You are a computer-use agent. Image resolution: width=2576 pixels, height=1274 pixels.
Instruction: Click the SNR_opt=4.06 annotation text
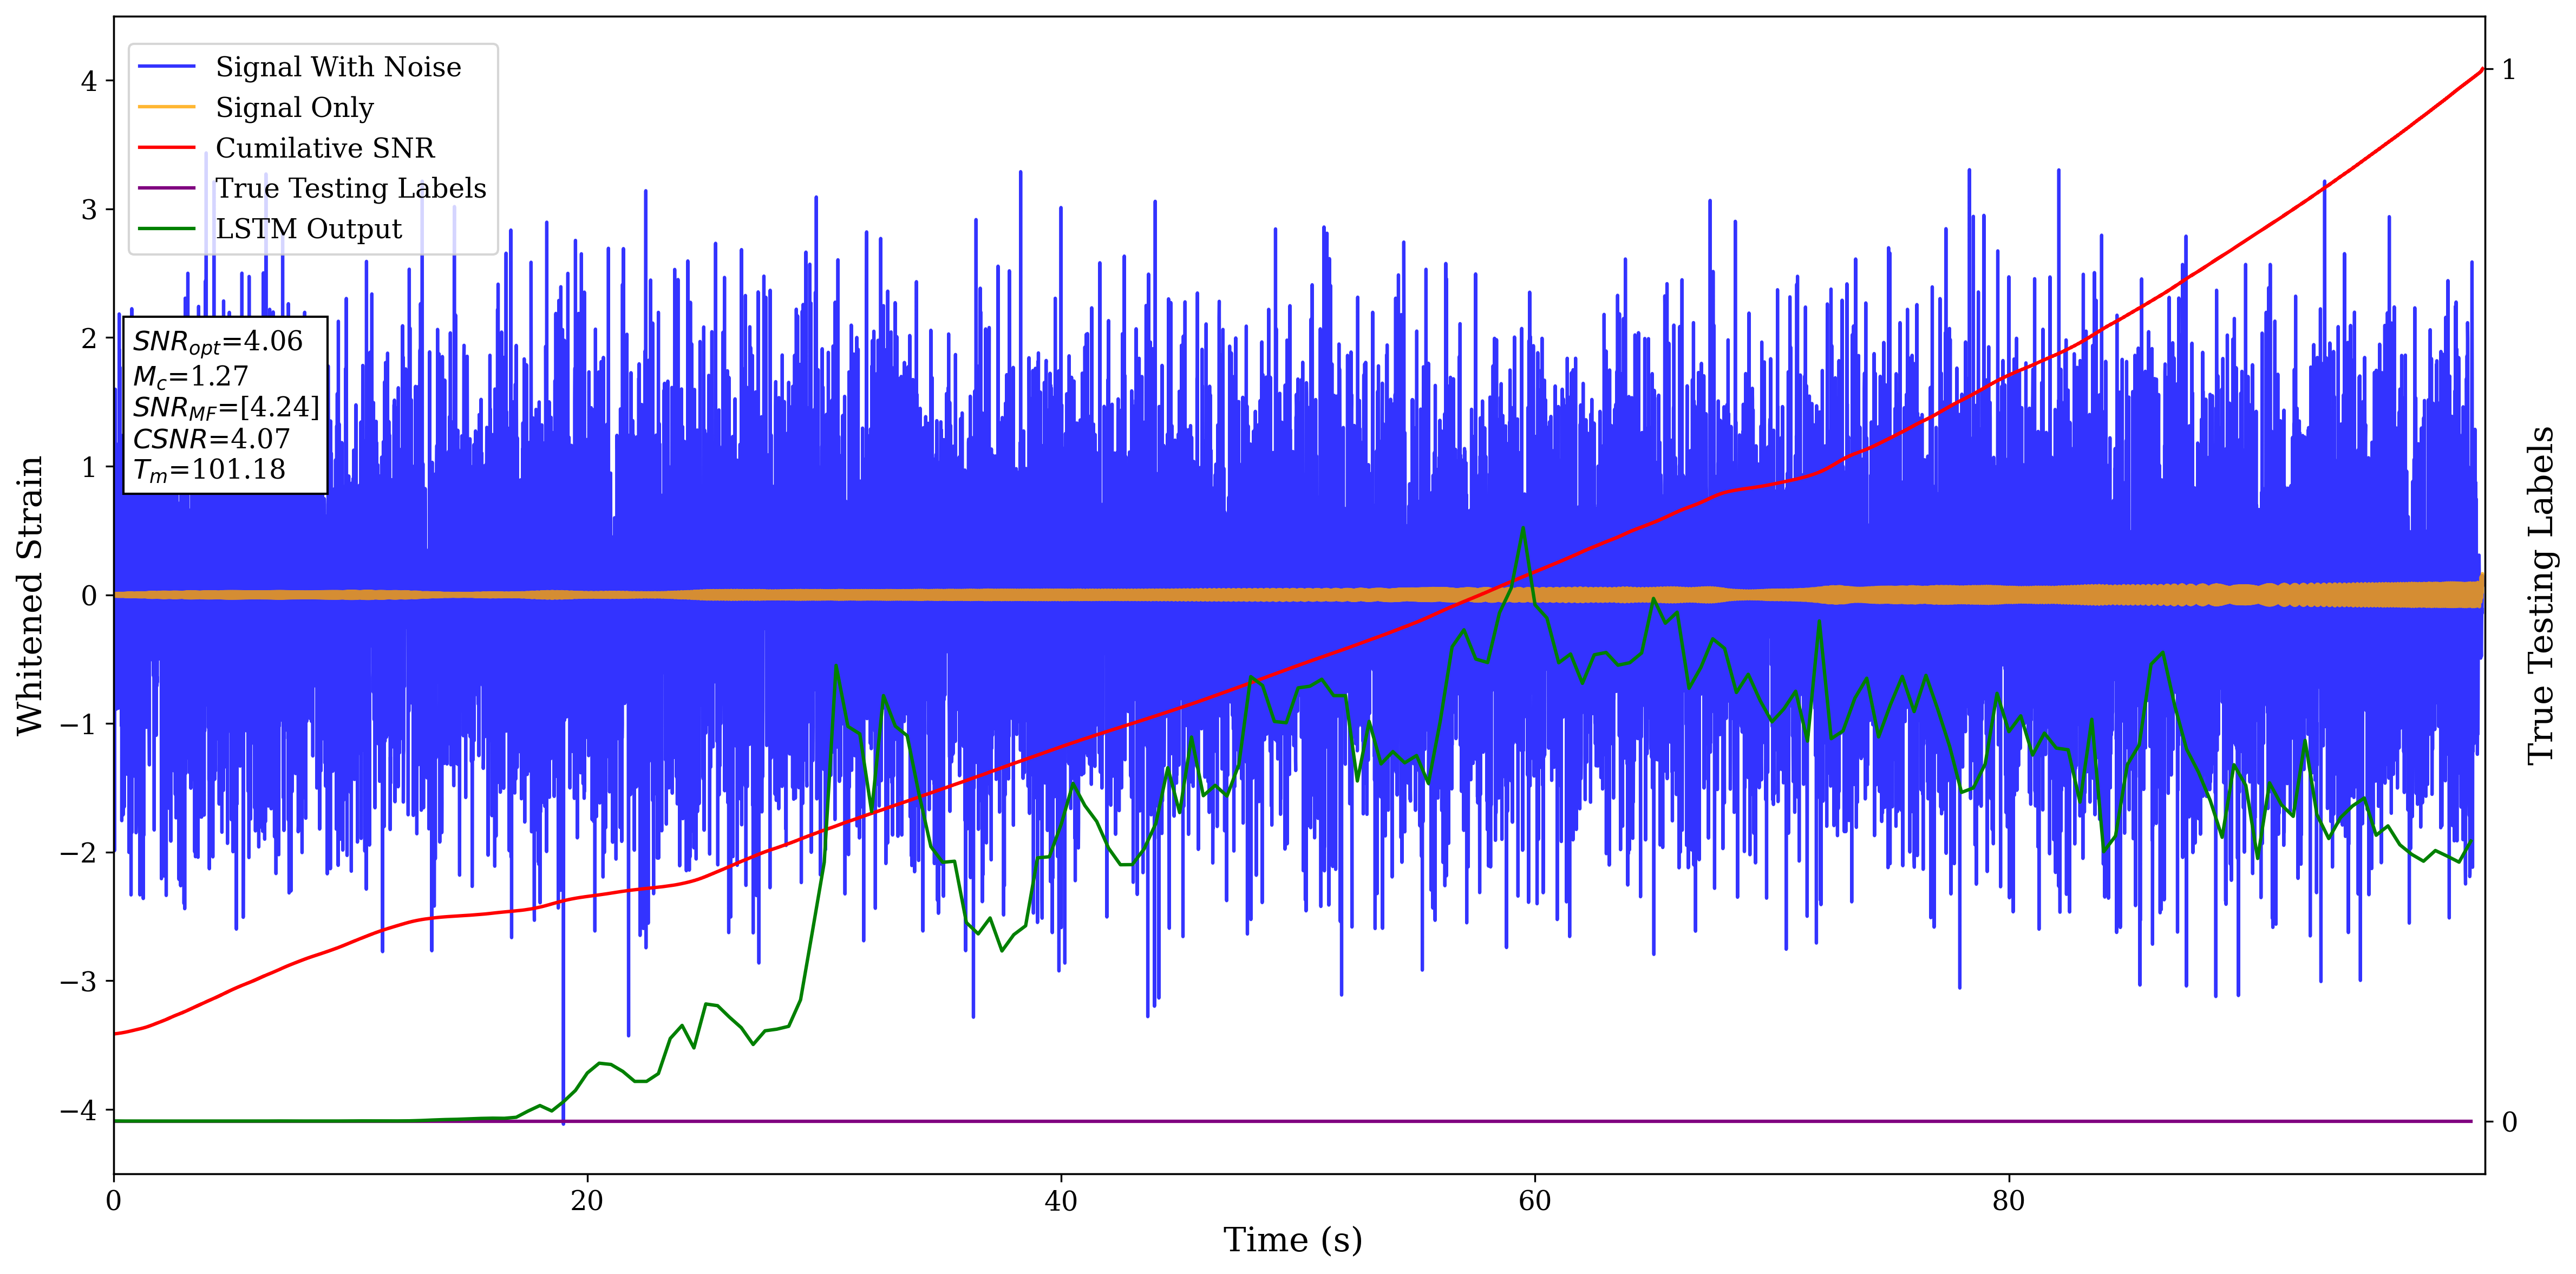217,342
